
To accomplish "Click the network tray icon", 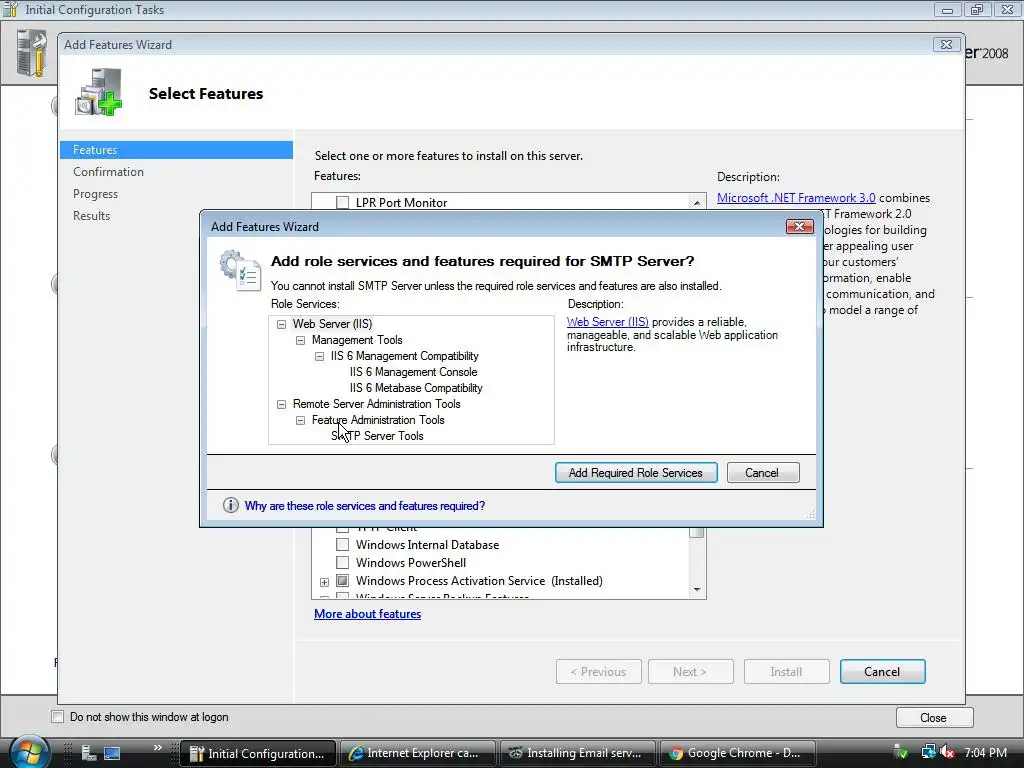I will 928,752.
